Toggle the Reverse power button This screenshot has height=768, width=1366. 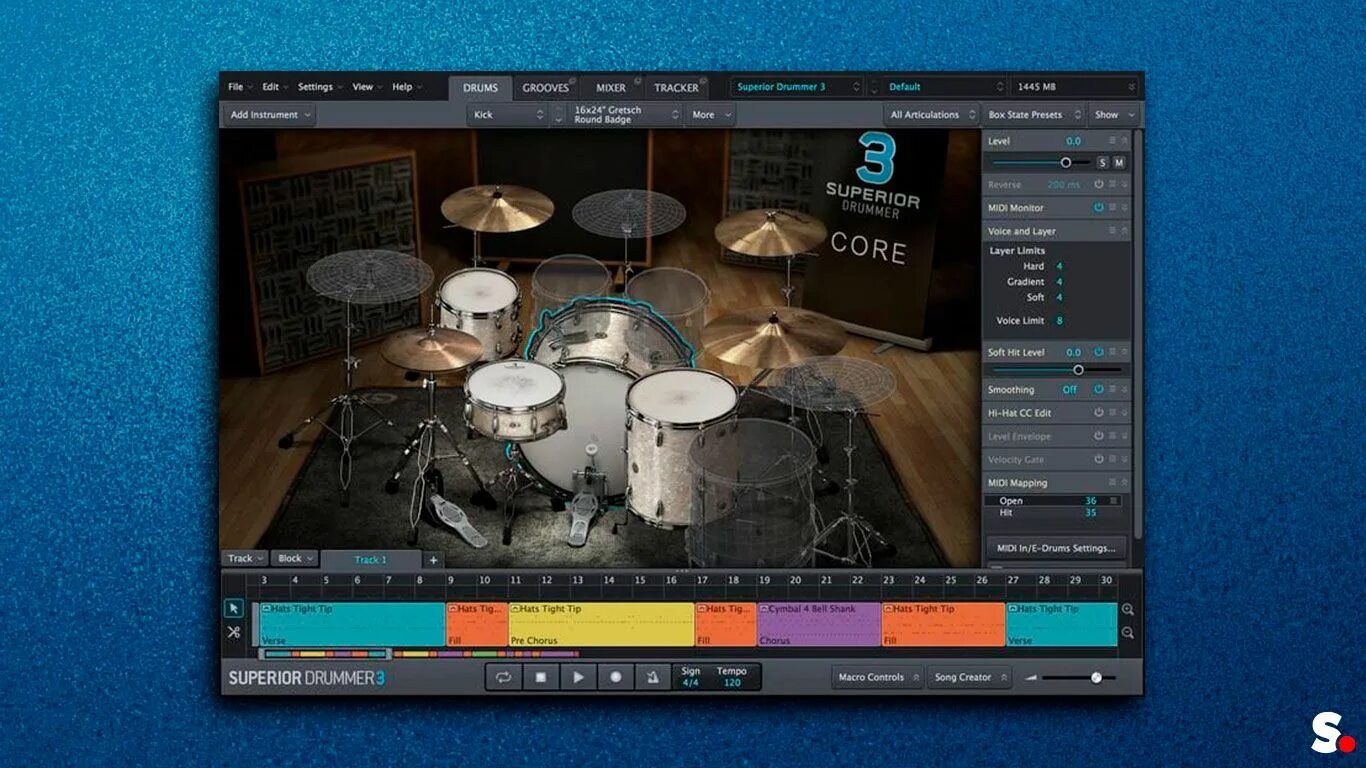[x=1098, y=185]
